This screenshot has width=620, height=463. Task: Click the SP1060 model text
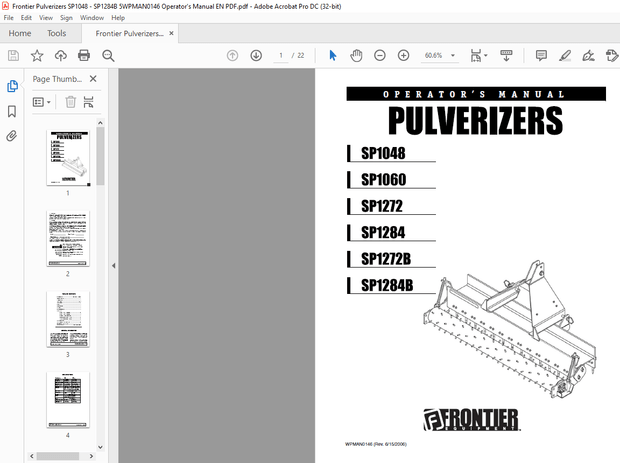point(384,180)
